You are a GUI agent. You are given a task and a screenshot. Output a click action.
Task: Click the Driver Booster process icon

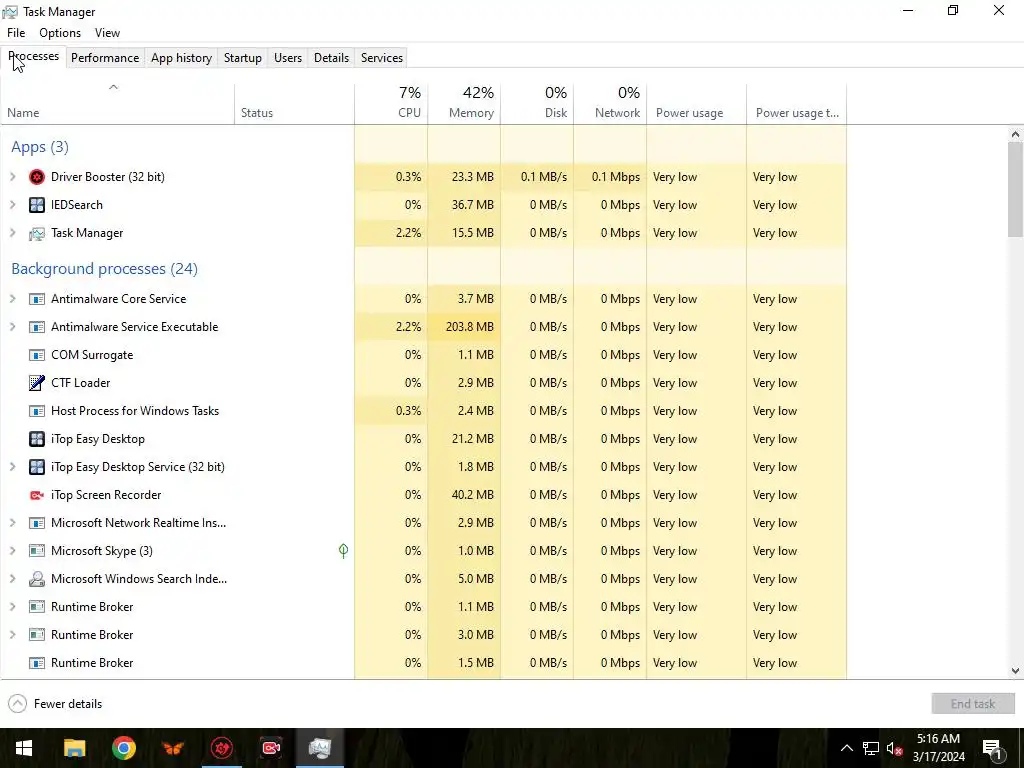tap(37, 177)
